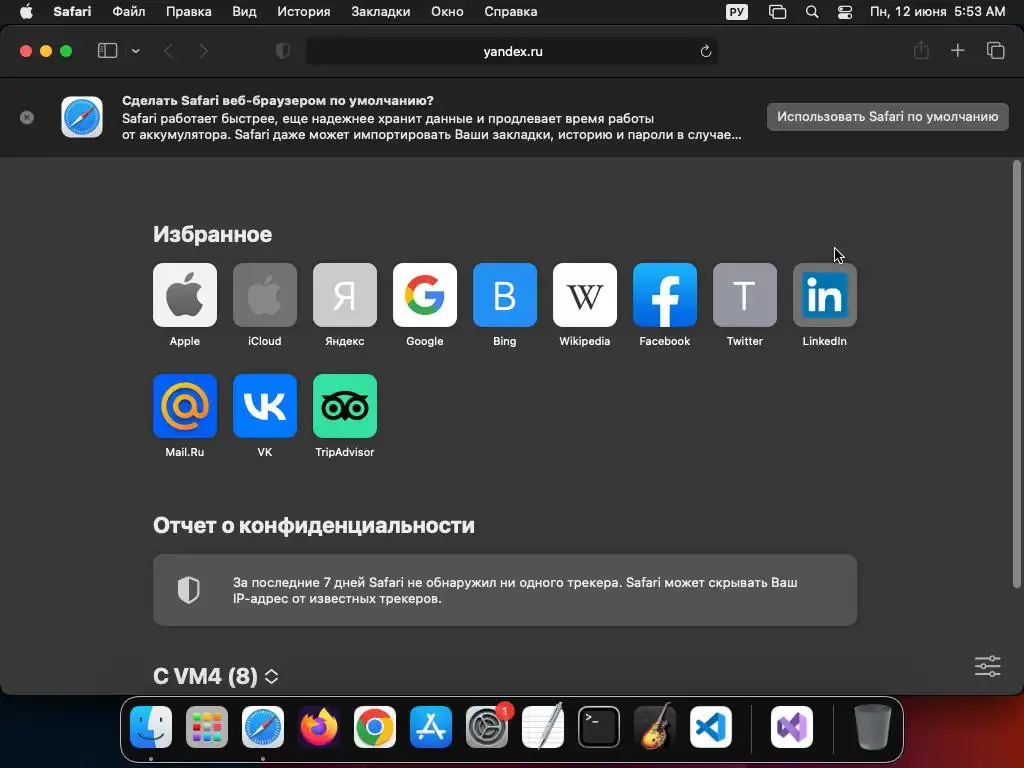Screen dimensions: 1024x768
Task: Open the Facebook favorite tile
Action: [x=665, y=295]
